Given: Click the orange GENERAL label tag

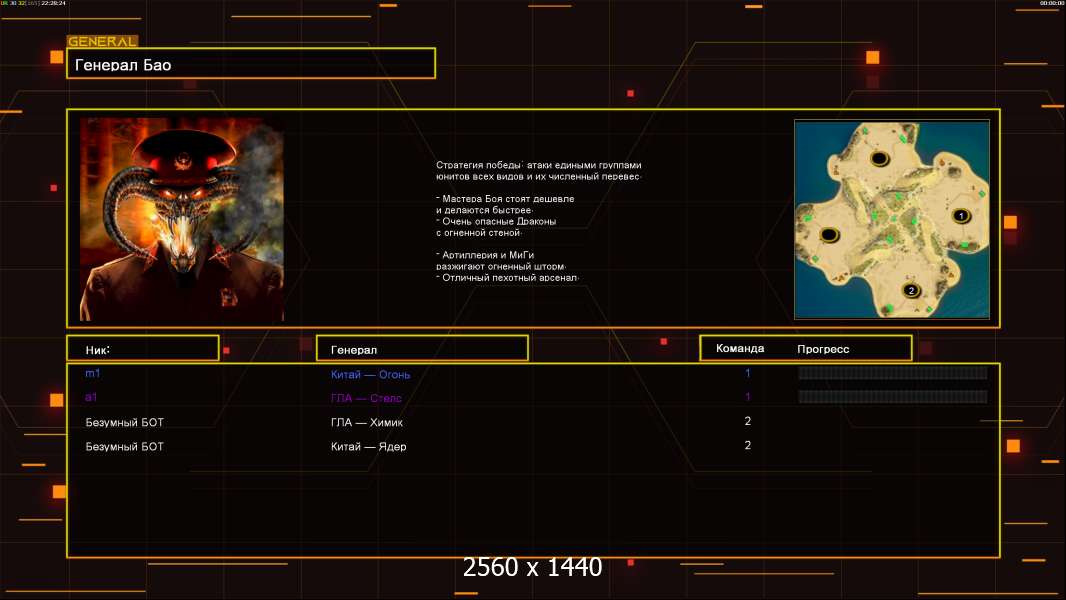Looking at the screenshot, I should pos(103,41).
